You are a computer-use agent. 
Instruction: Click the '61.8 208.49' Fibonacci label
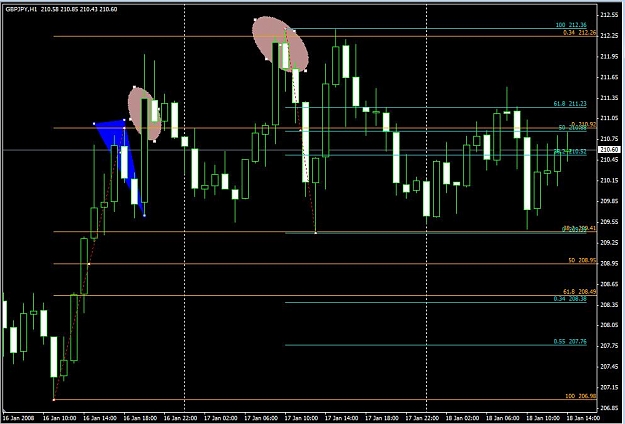pyautogui.click(x=580, y=292)
